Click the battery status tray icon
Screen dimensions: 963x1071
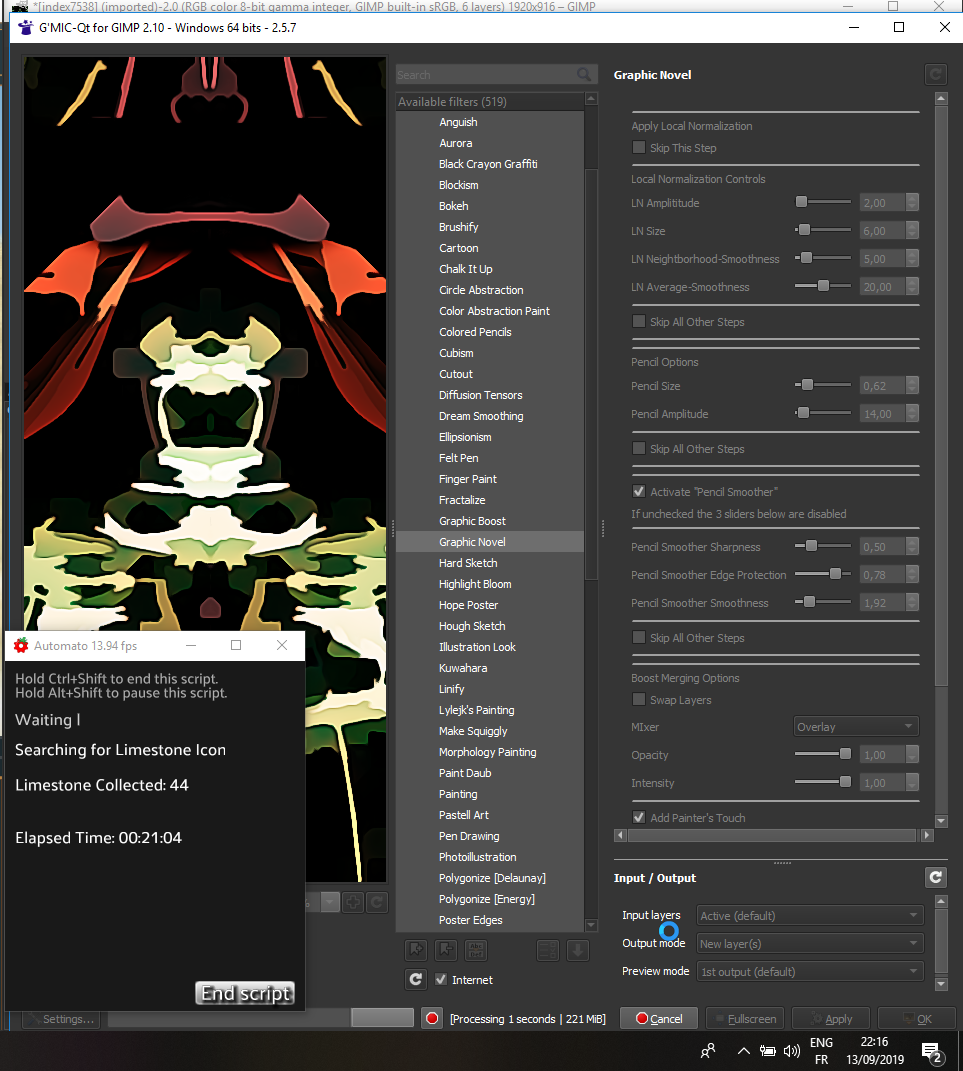(x=768, y=1051)
